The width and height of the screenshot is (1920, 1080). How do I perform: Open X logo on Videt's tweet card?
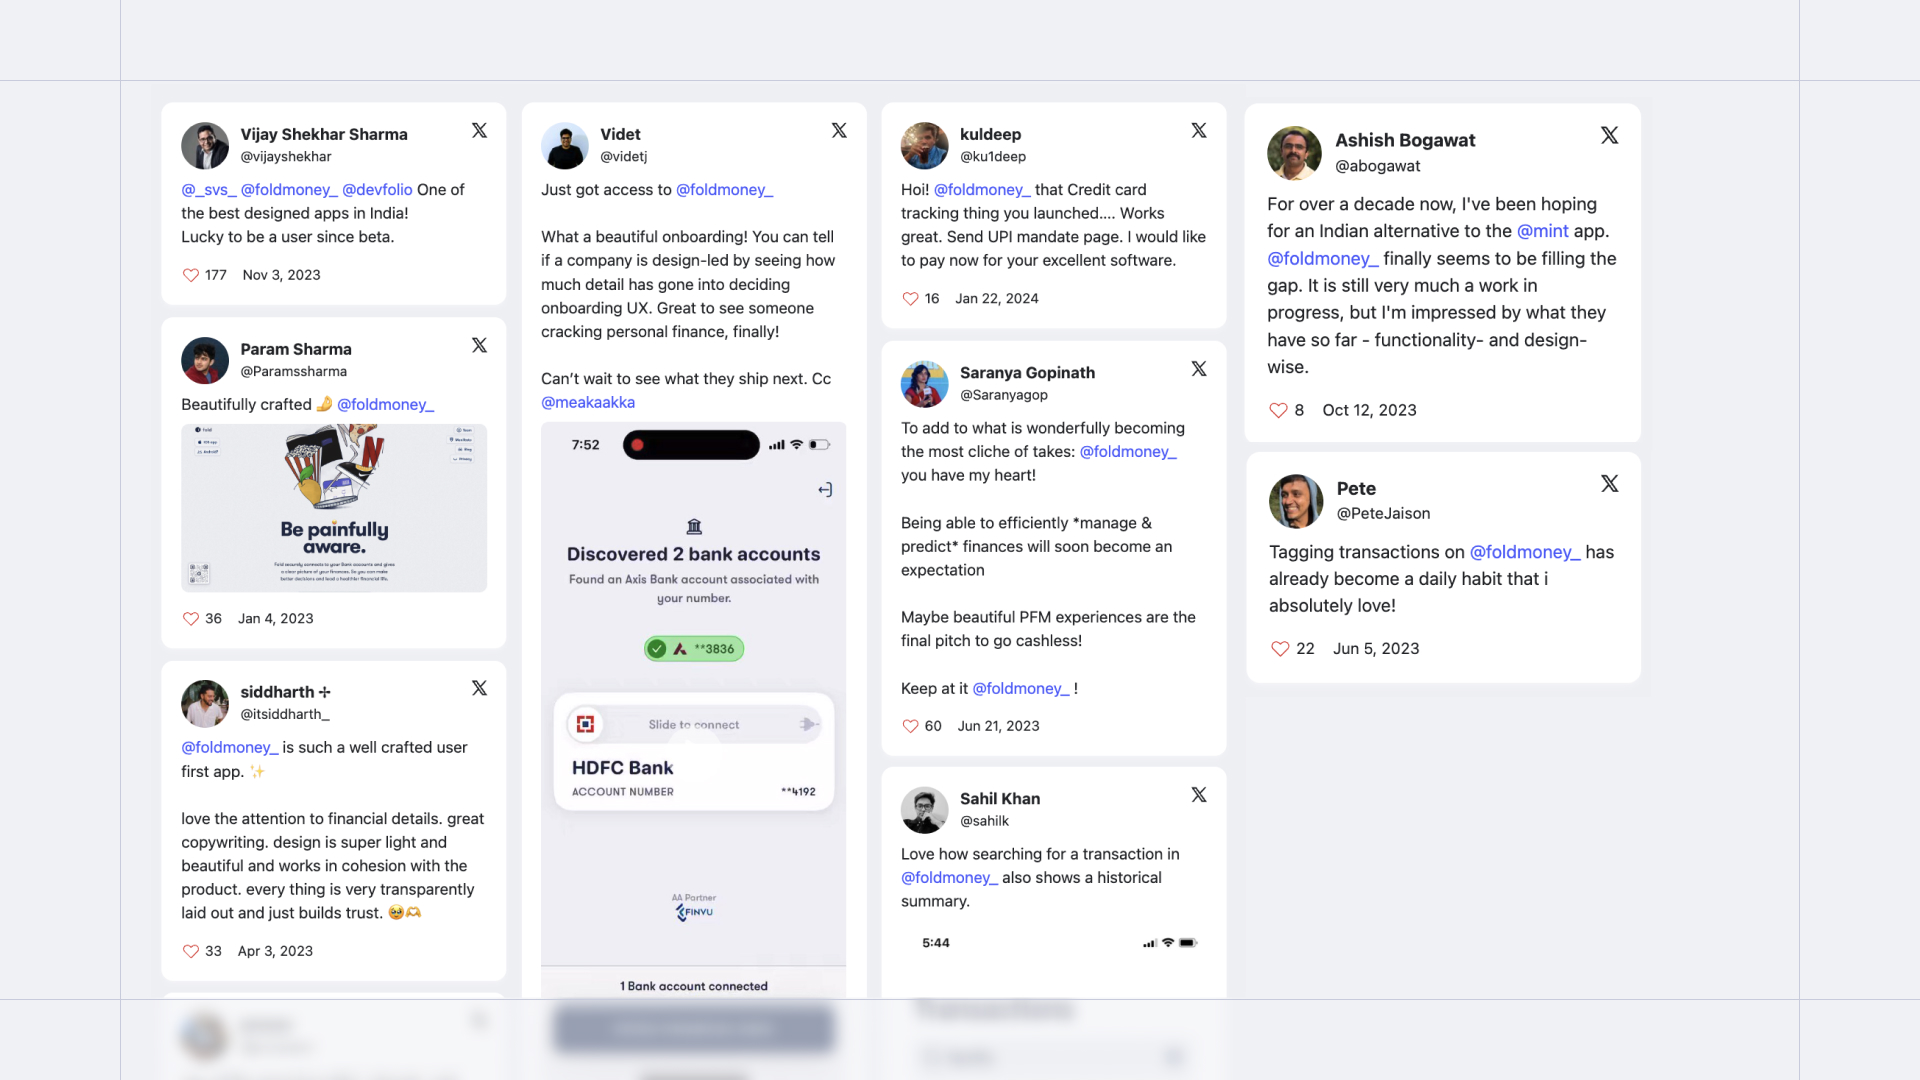pos(840,131)
